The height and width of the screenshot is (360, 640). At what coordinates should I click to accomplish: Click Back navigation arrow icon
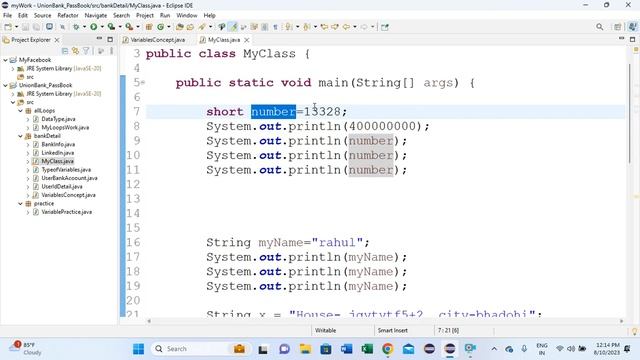[x=346, y=27]
